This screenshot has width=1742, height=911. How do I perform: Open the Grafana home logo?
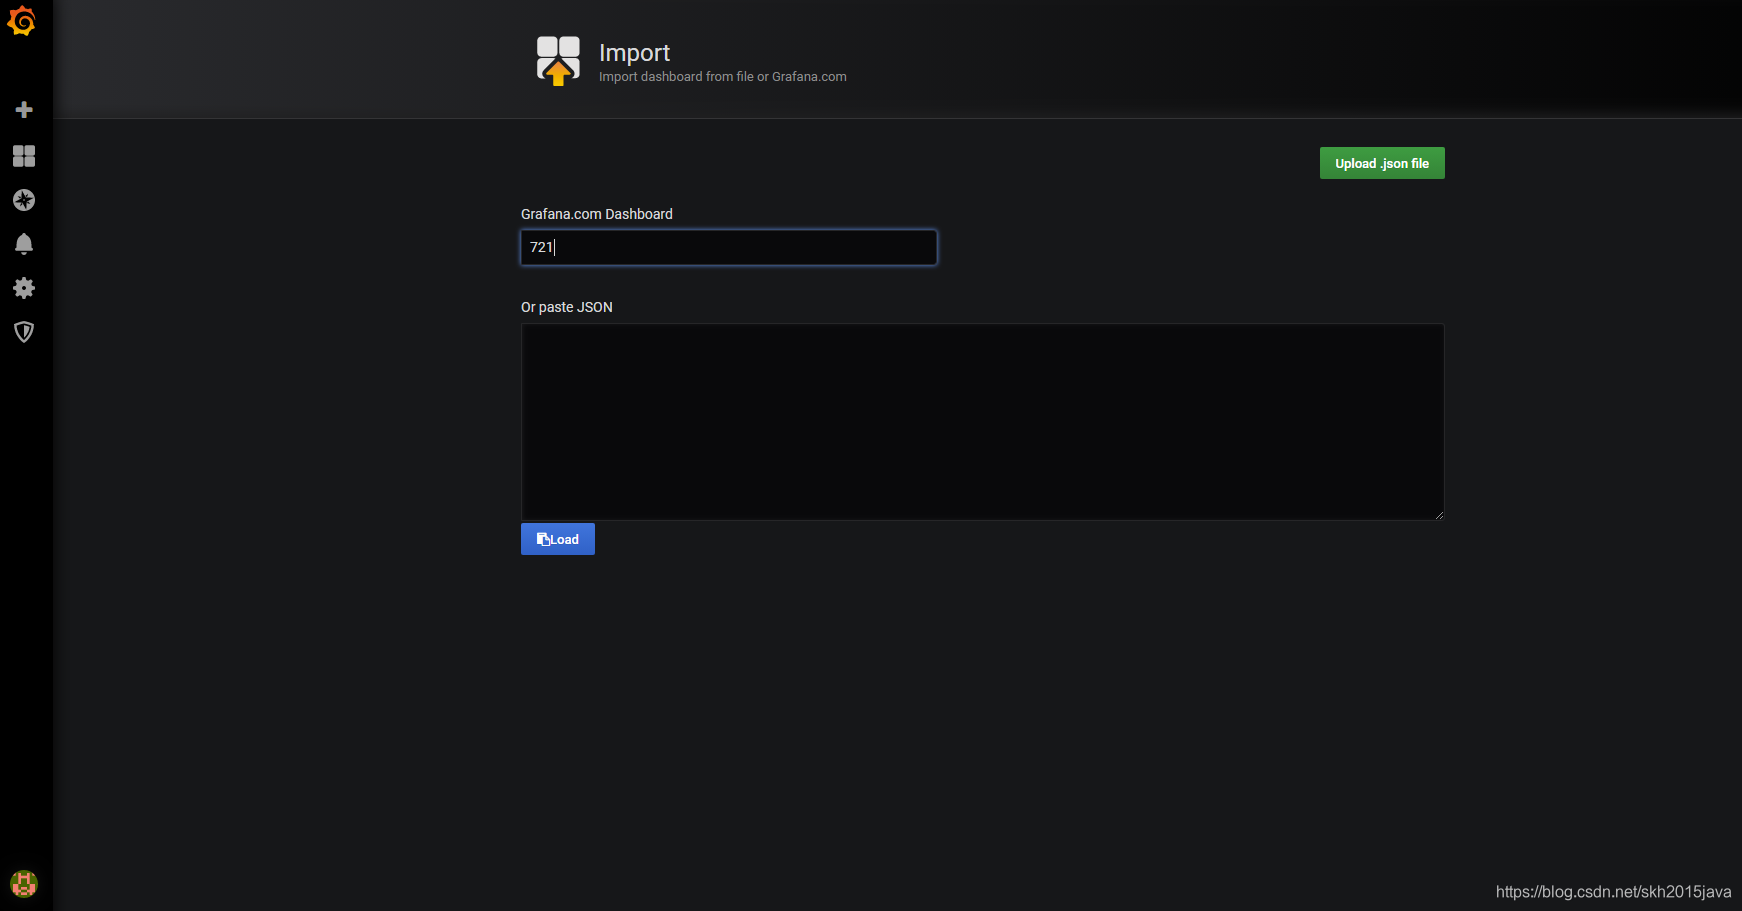pos(22,21)
